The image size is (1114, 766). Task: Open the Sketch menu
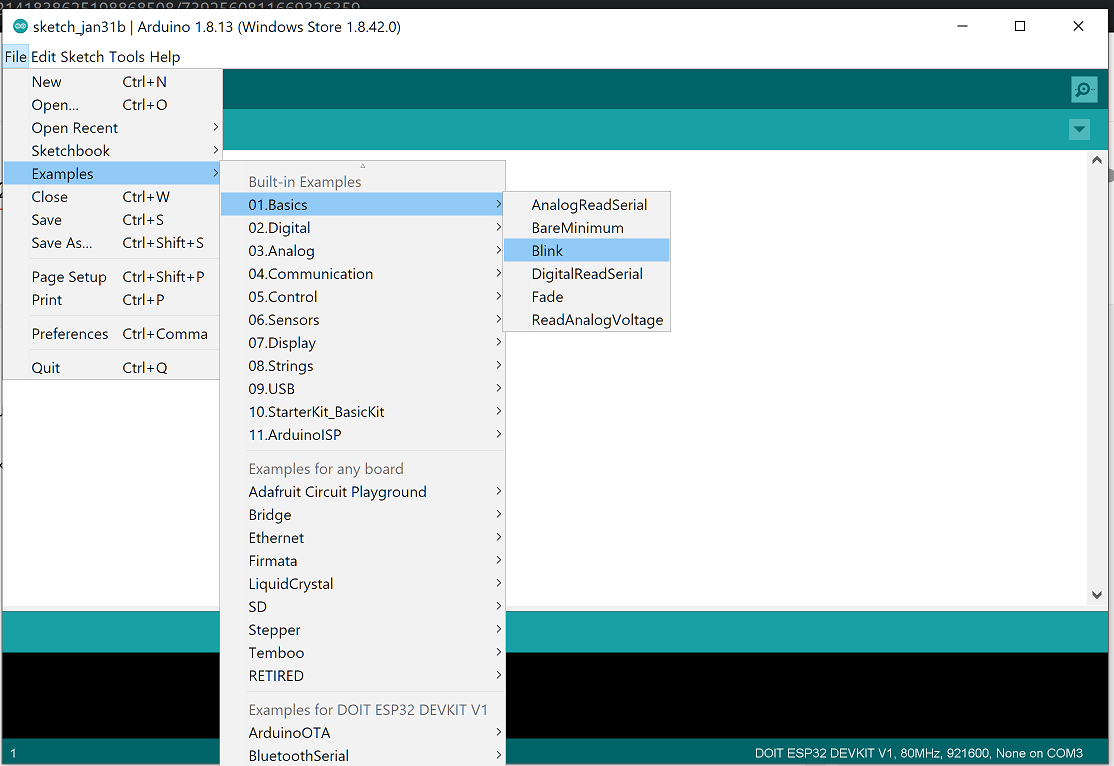(x=82, y=57)
